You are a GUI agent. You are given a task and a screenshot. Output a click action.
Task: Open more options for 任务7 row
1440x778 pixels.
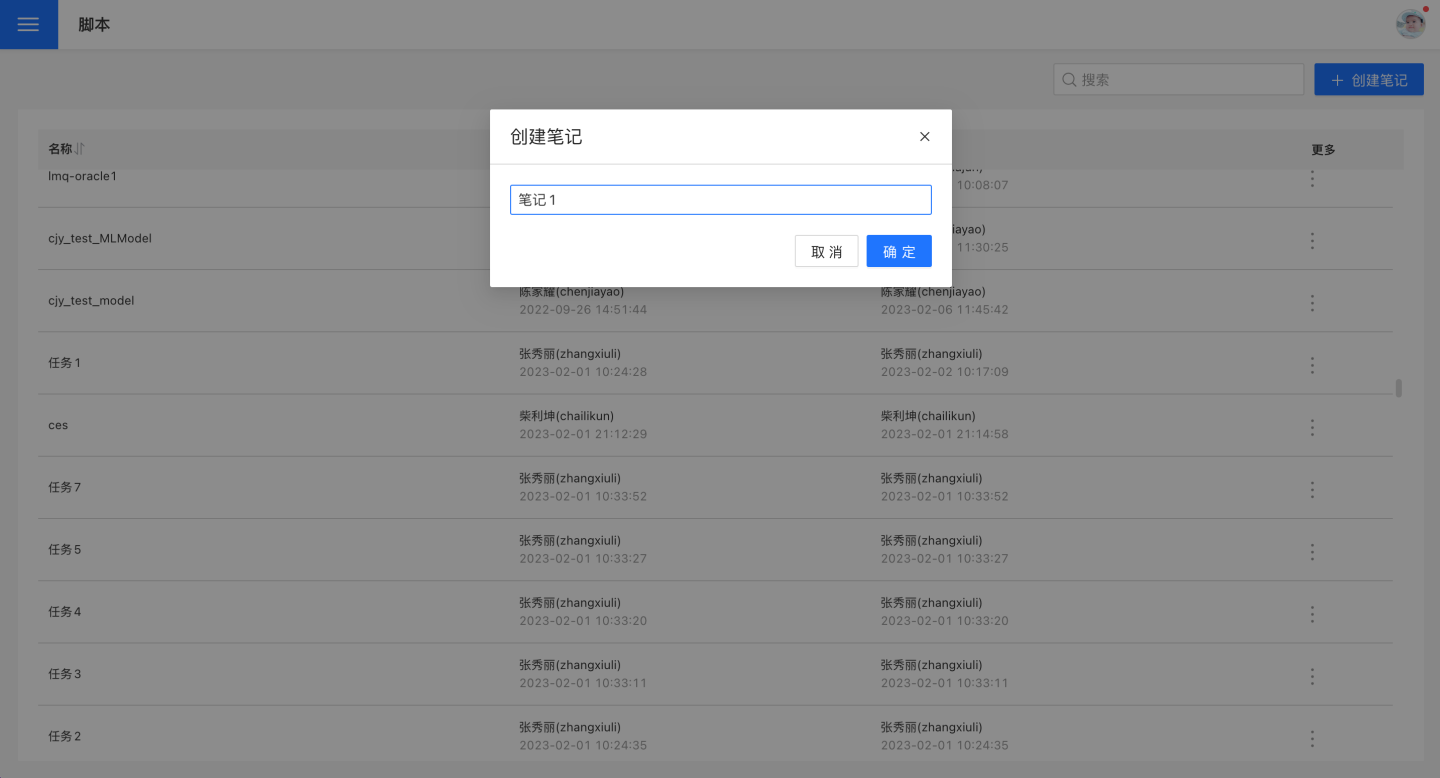point(1312,490)
